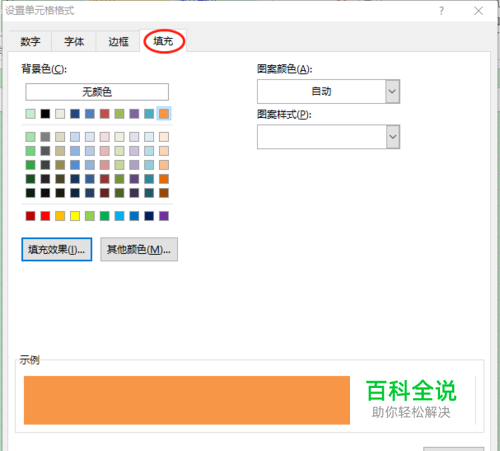
Task: Switch to the 字体 tab
Action: (x=74, y=41)
